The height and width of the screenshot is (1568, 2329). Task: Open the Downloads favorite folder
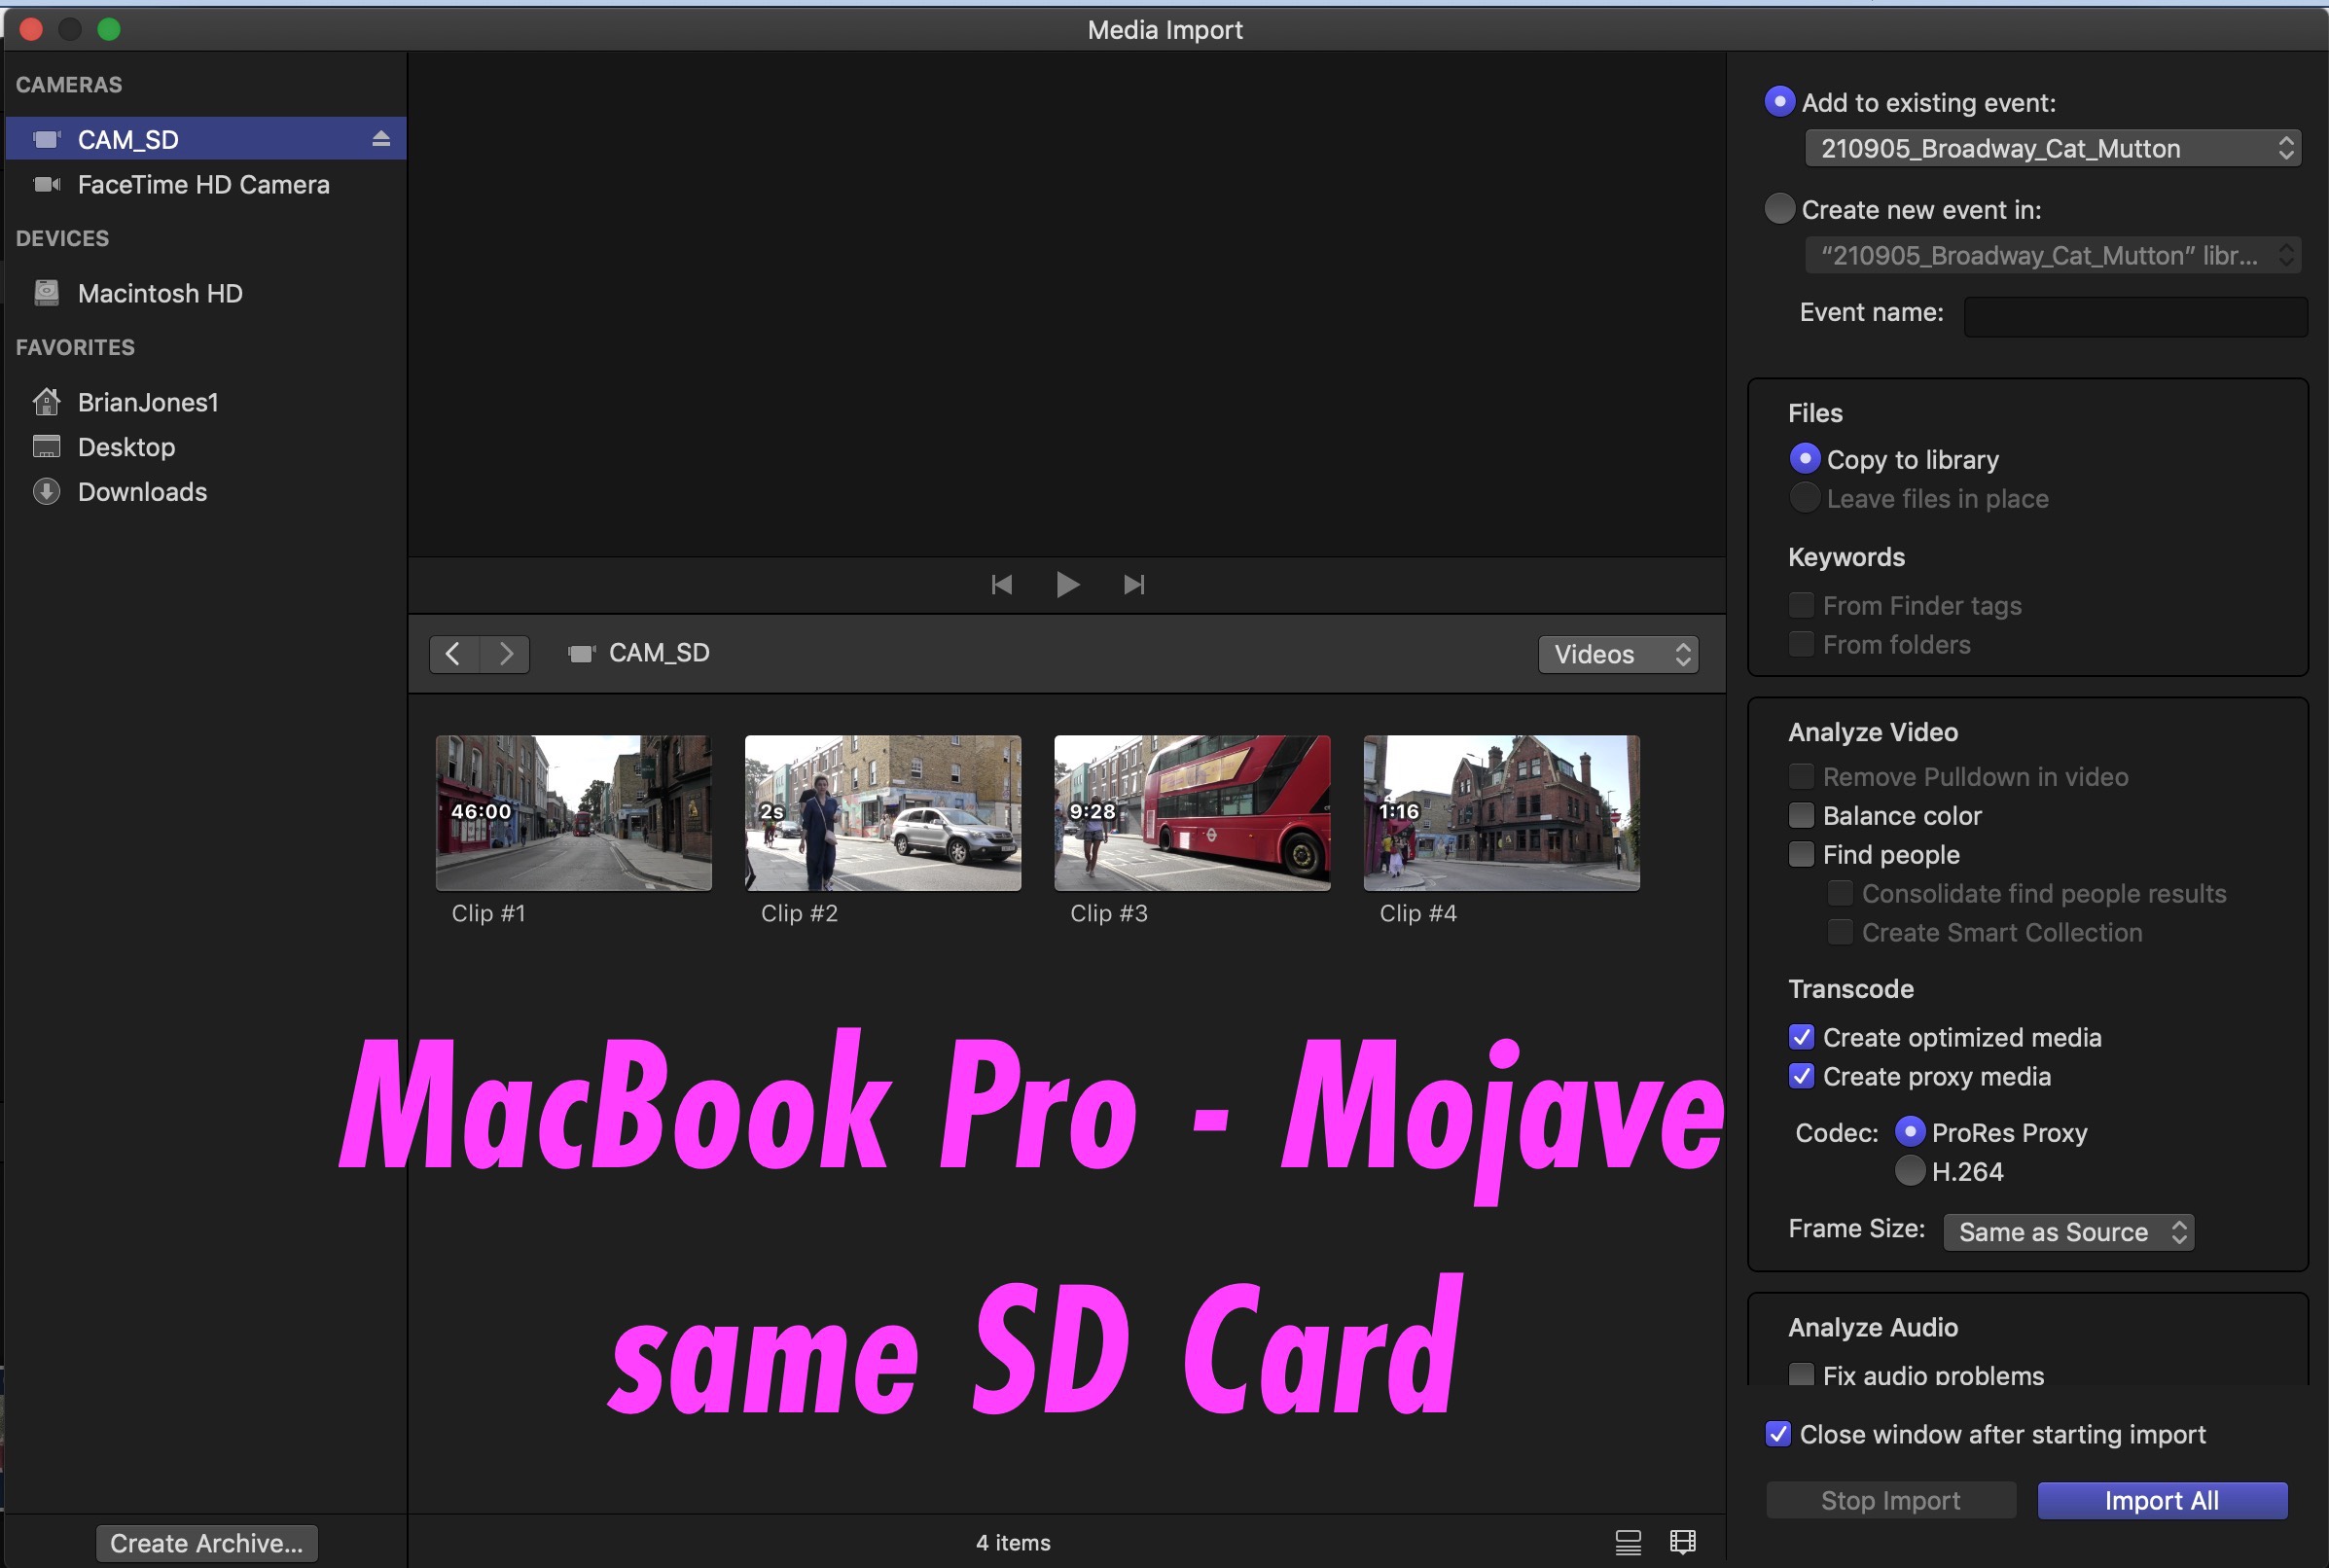pos(142,492)
